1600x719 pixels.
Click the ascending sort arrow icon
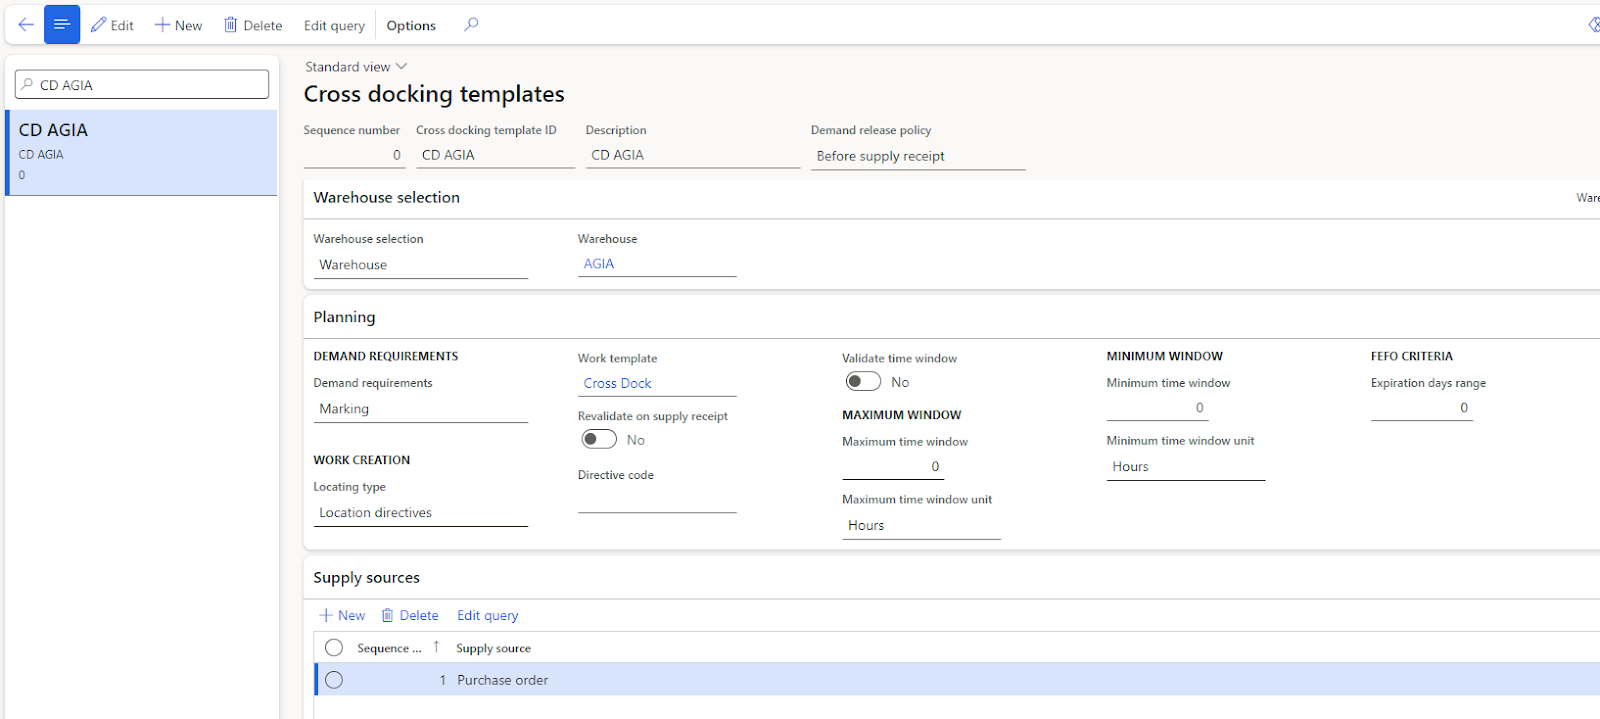(436, 647)
